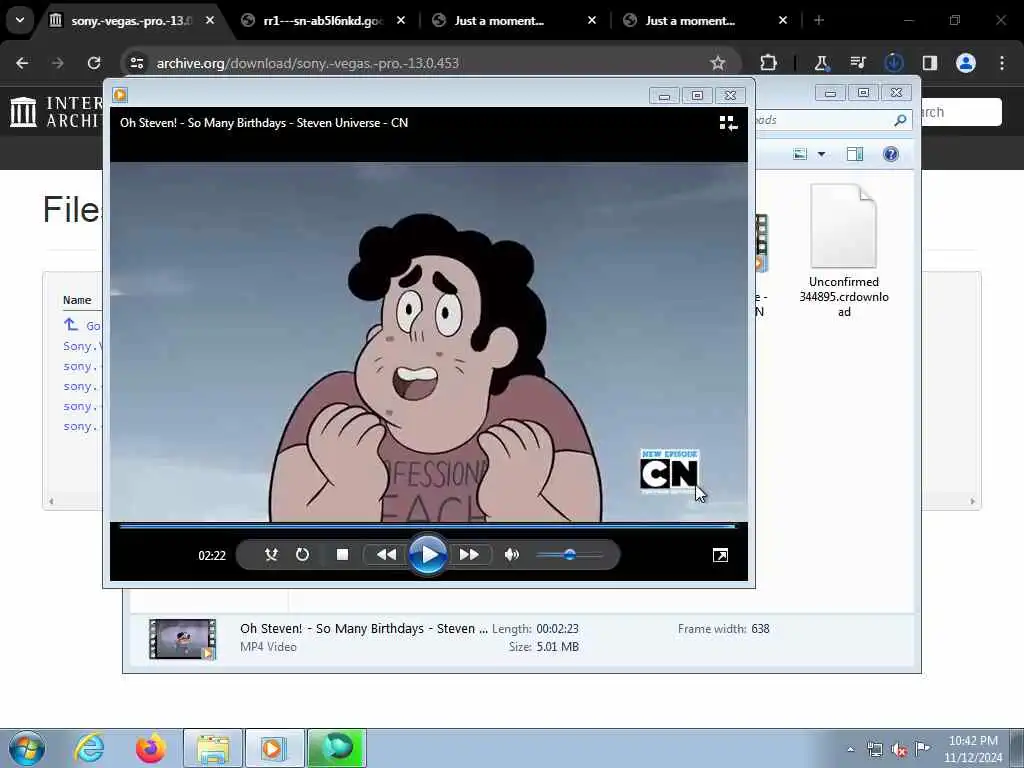The width and height of the screenshot is (1024, 768).
Task: Select the Unconfirmed 344895.crdownload file
Action: click(844, 251)
